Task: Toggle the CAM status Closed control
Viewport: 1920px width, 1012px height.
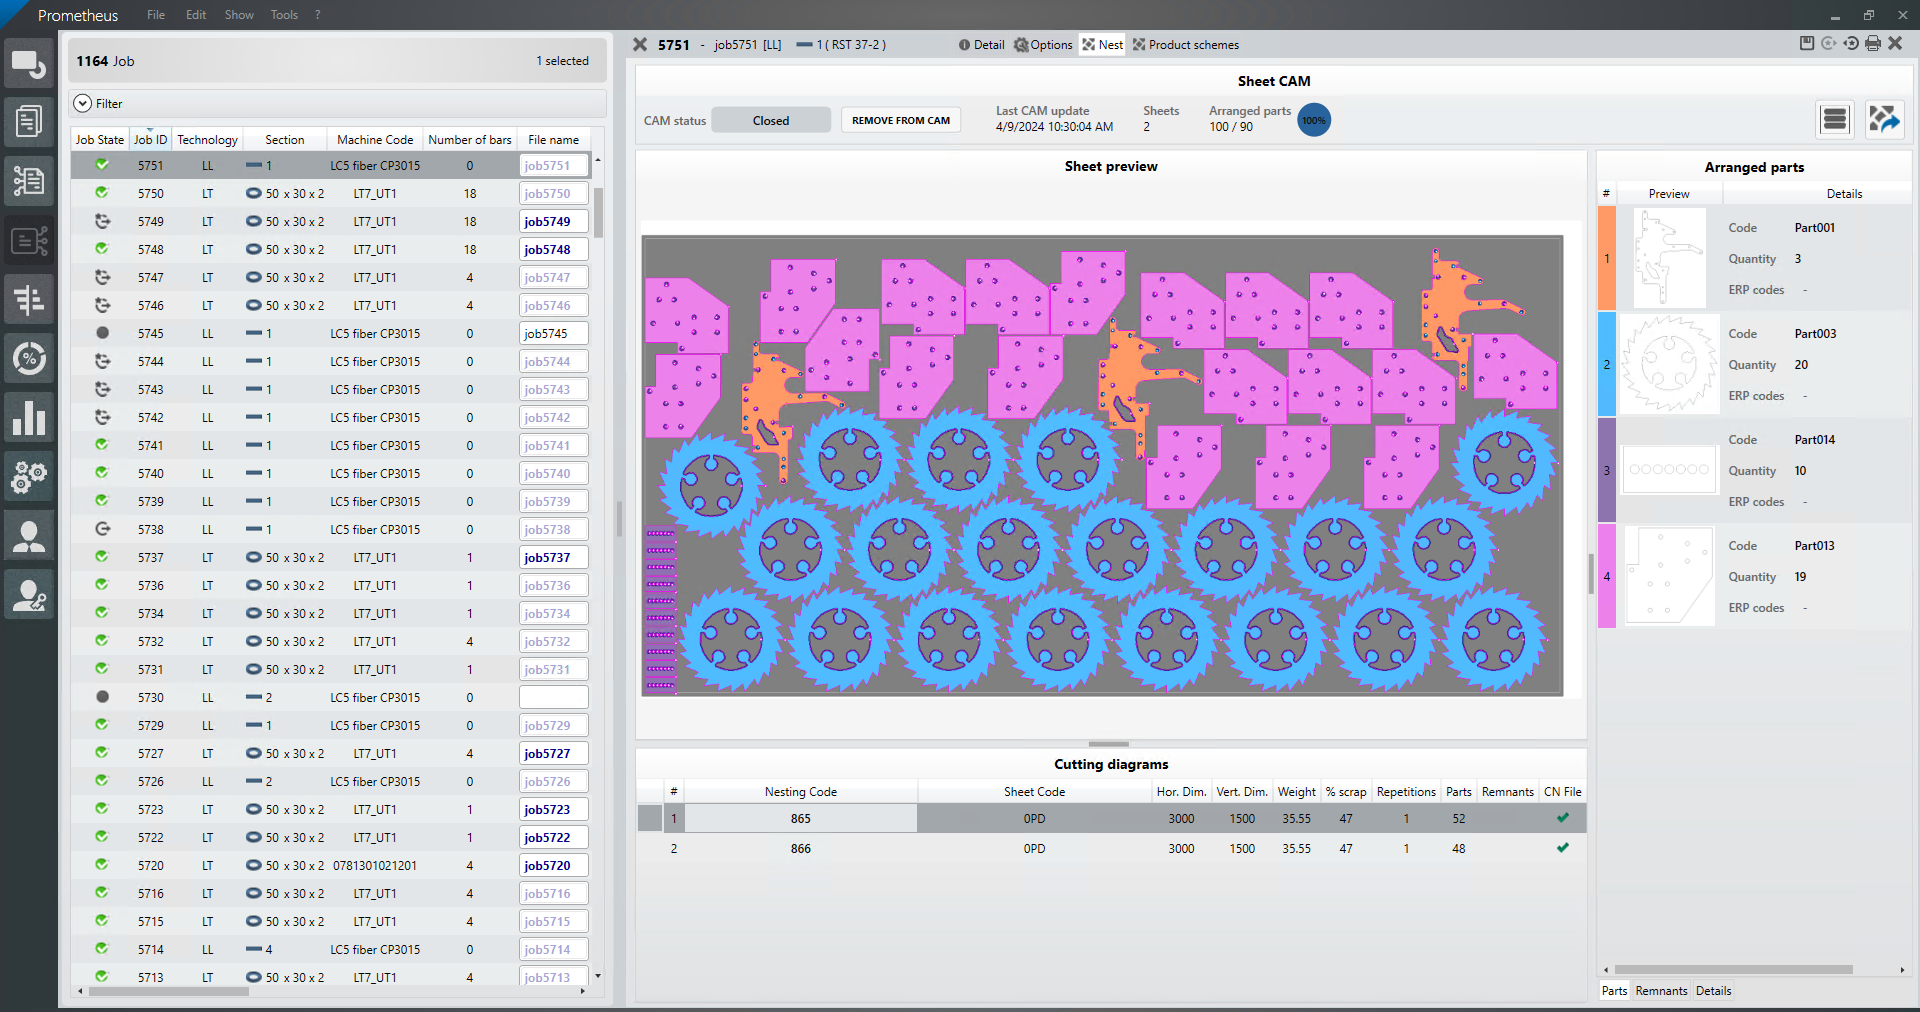Action: coord(770,119)
